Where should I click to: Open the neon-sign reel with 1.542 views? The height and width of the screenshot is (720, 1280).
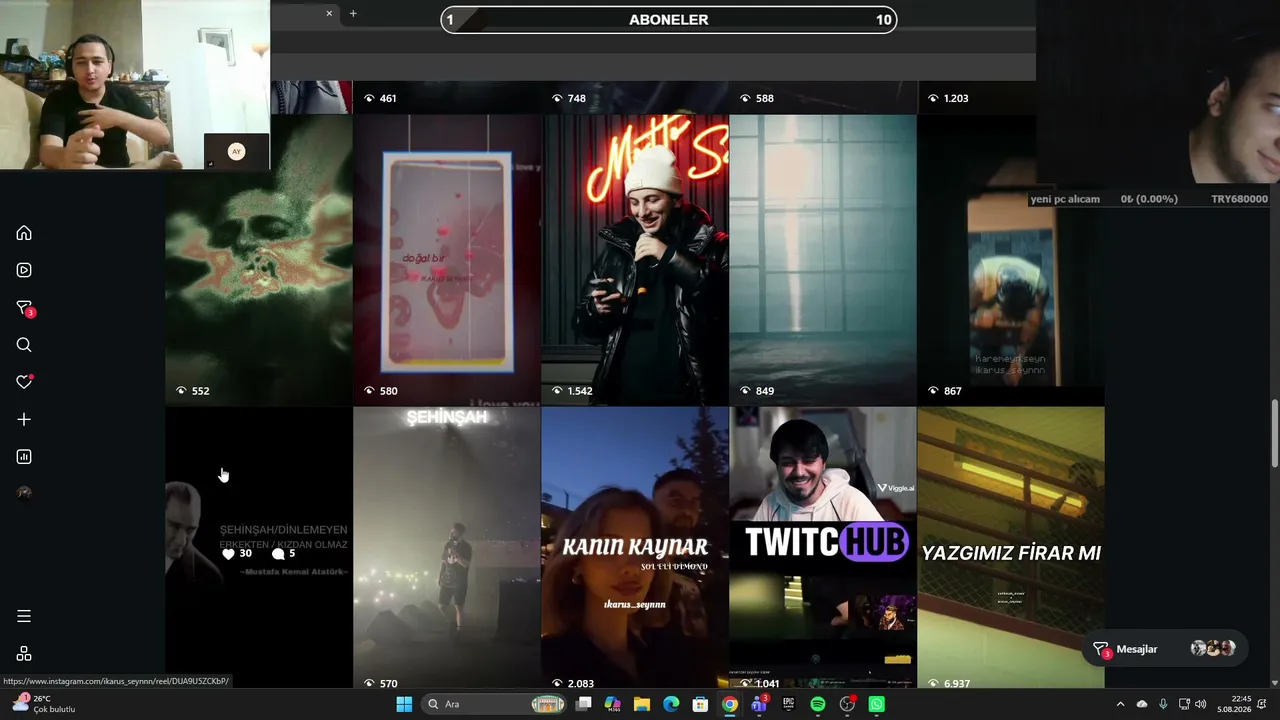(x=635, y=260)
